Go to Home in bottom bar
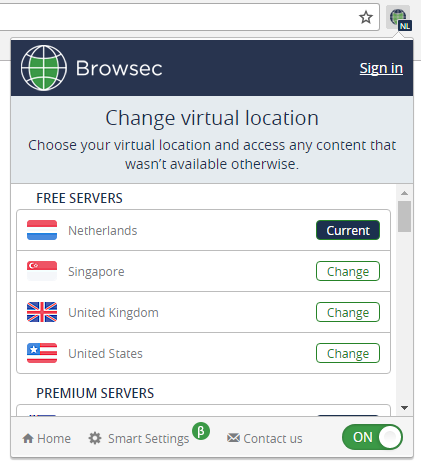421x463 pixels. pyautogui.click(x=47, y=438)
